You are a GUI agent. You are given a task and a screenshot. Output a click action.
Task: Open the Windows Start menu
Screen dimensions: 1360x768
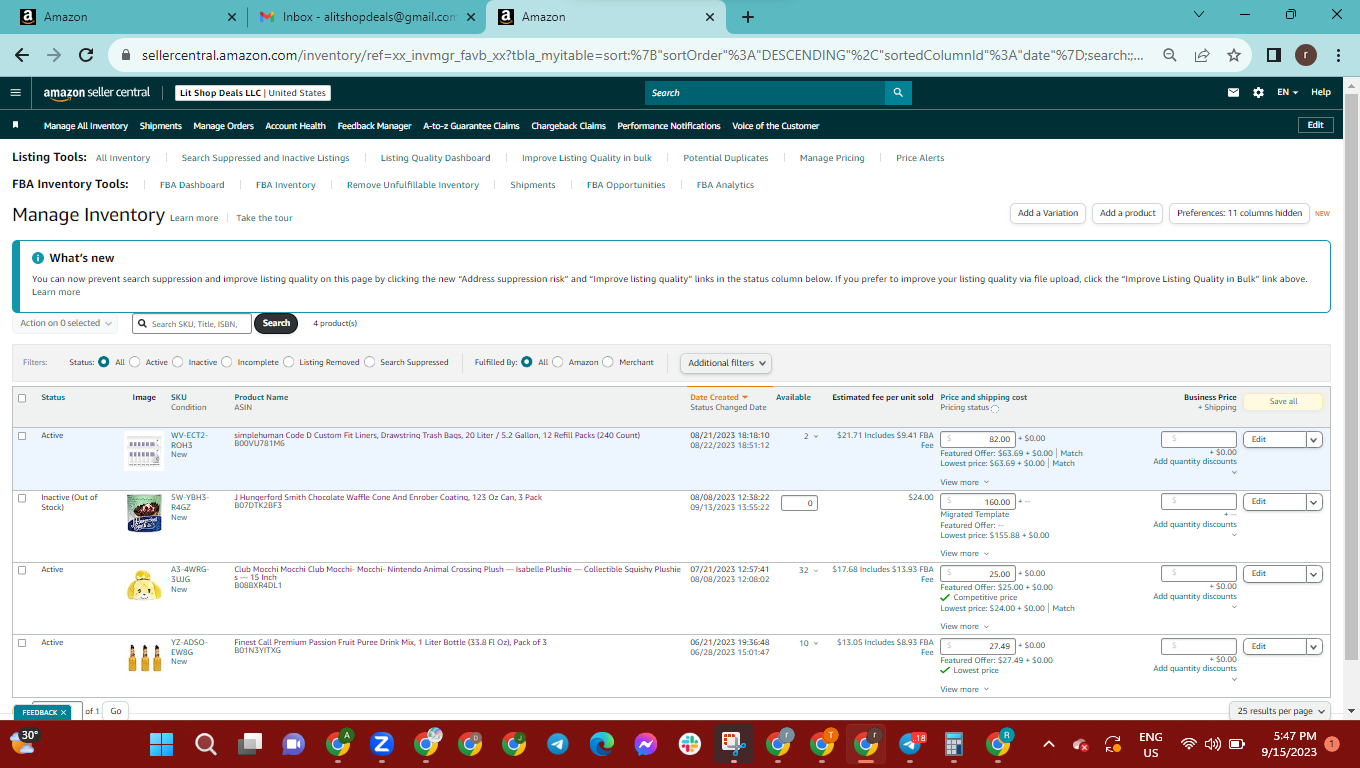[x=162, y=744]
